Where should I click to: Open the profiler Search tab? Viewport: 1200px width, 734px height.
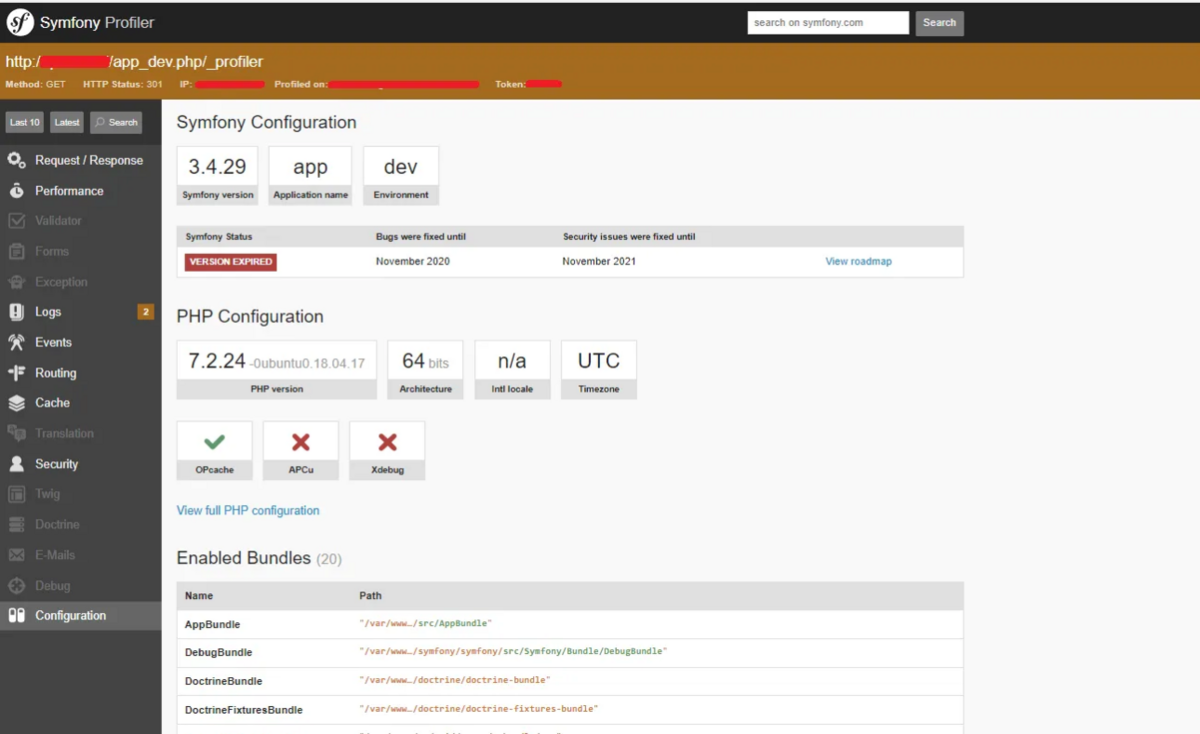point(116,121)
